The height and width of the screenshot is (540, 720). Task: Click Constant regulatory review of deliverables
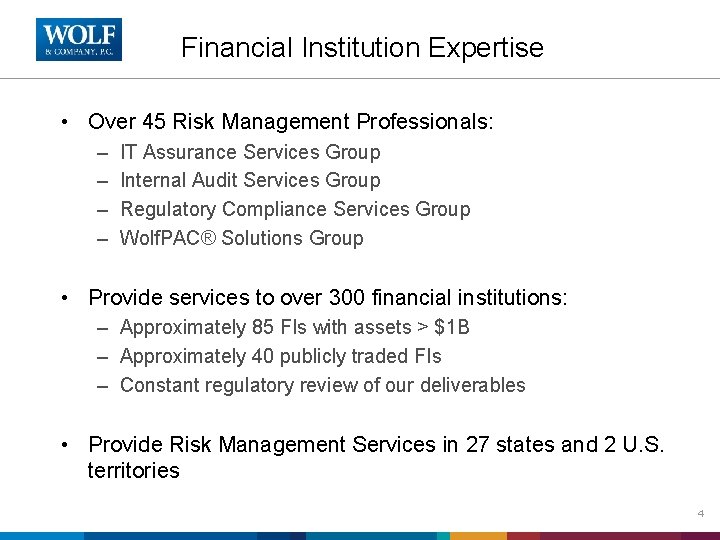coord(322,385)
